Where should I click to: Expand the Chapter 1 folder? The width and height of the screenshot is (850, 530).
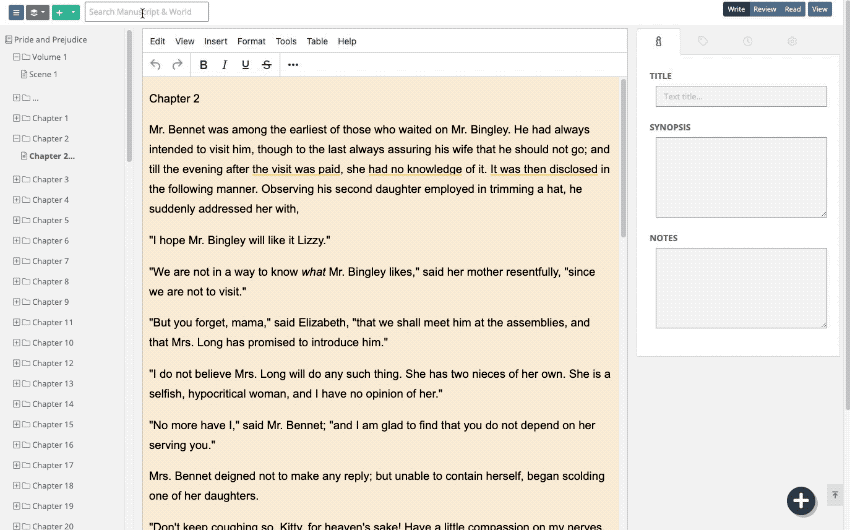tap(16, 118)
